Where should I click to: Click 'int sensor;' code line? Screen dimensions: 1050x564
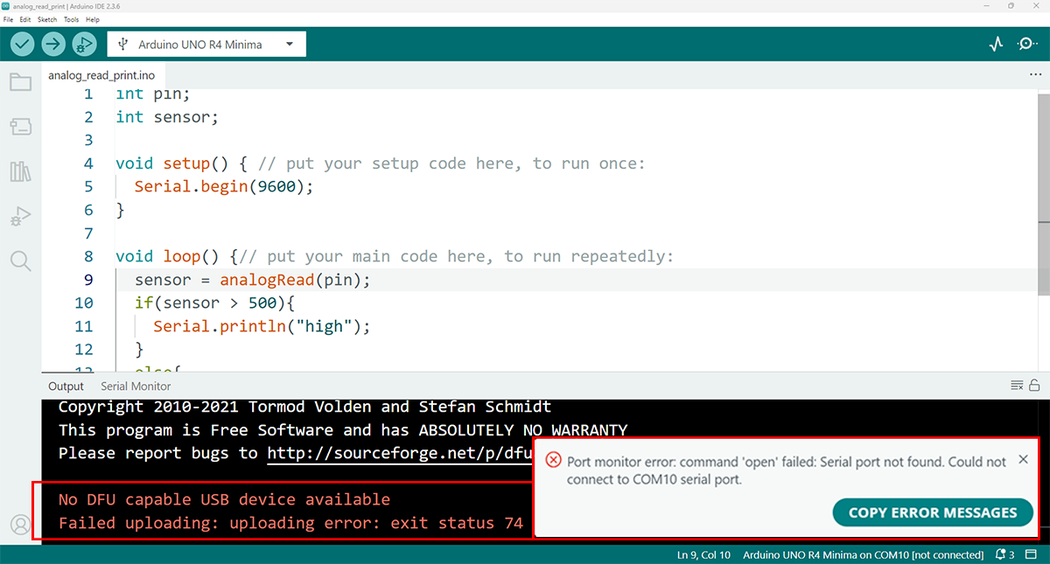(167, 117)
